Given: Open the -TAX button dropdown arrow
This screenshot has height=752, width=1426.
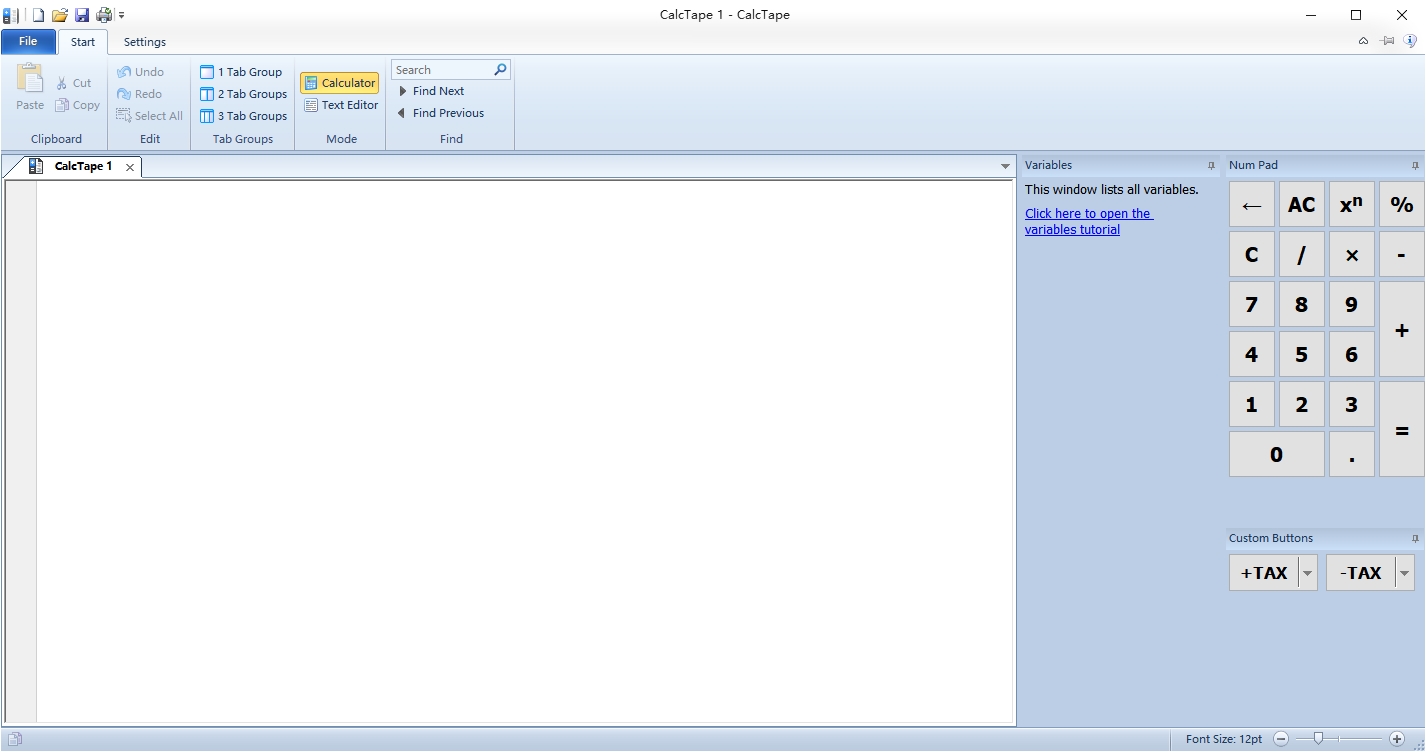Looking at the screenshot, I should [1405, 573].
